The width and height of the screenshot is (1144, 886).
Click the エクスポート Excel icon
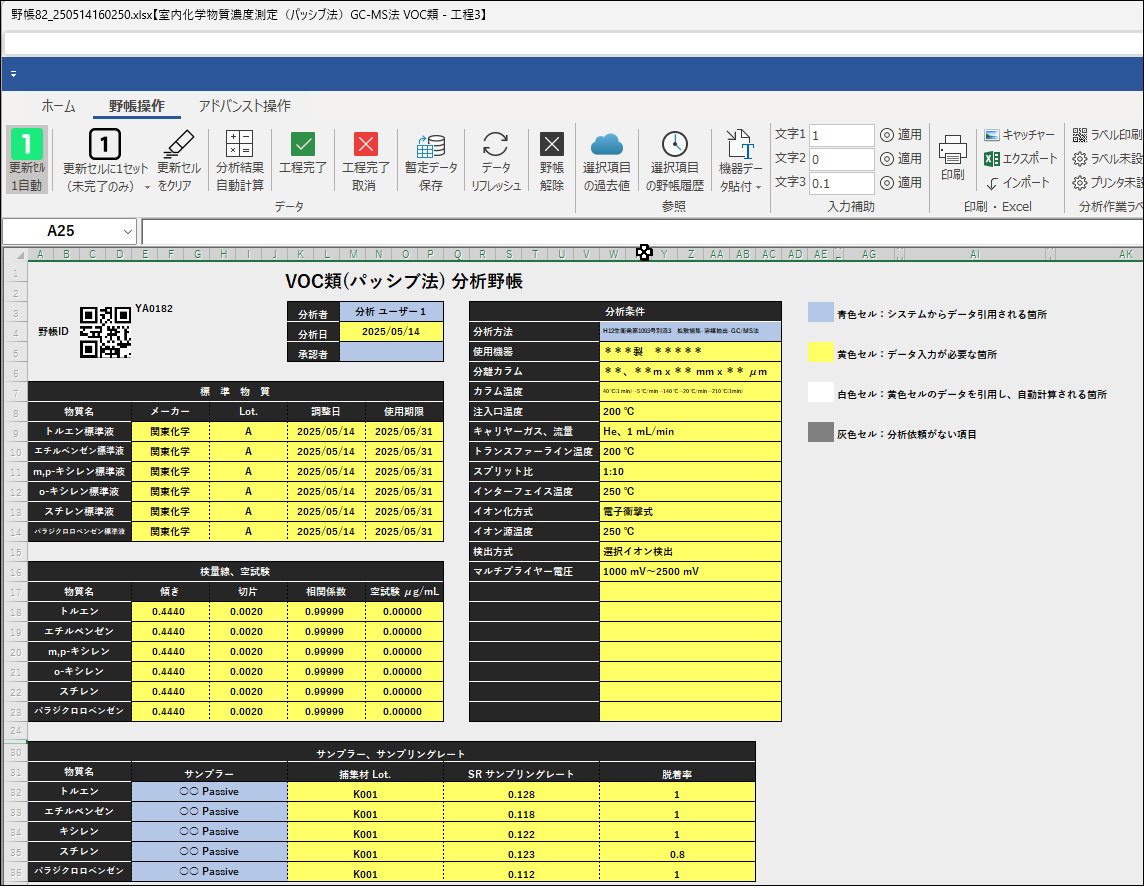tap(992, 158)
